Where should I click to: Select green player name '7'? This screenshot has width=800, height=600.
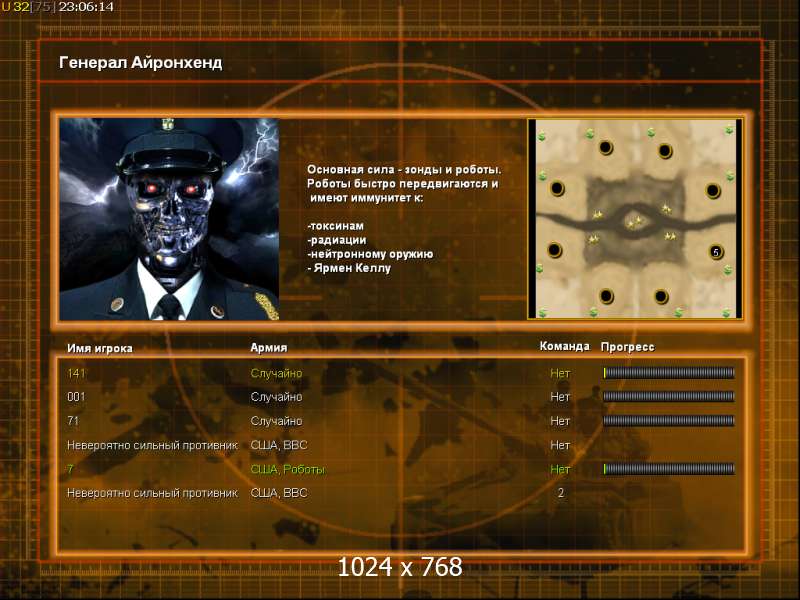click(70, 469)
